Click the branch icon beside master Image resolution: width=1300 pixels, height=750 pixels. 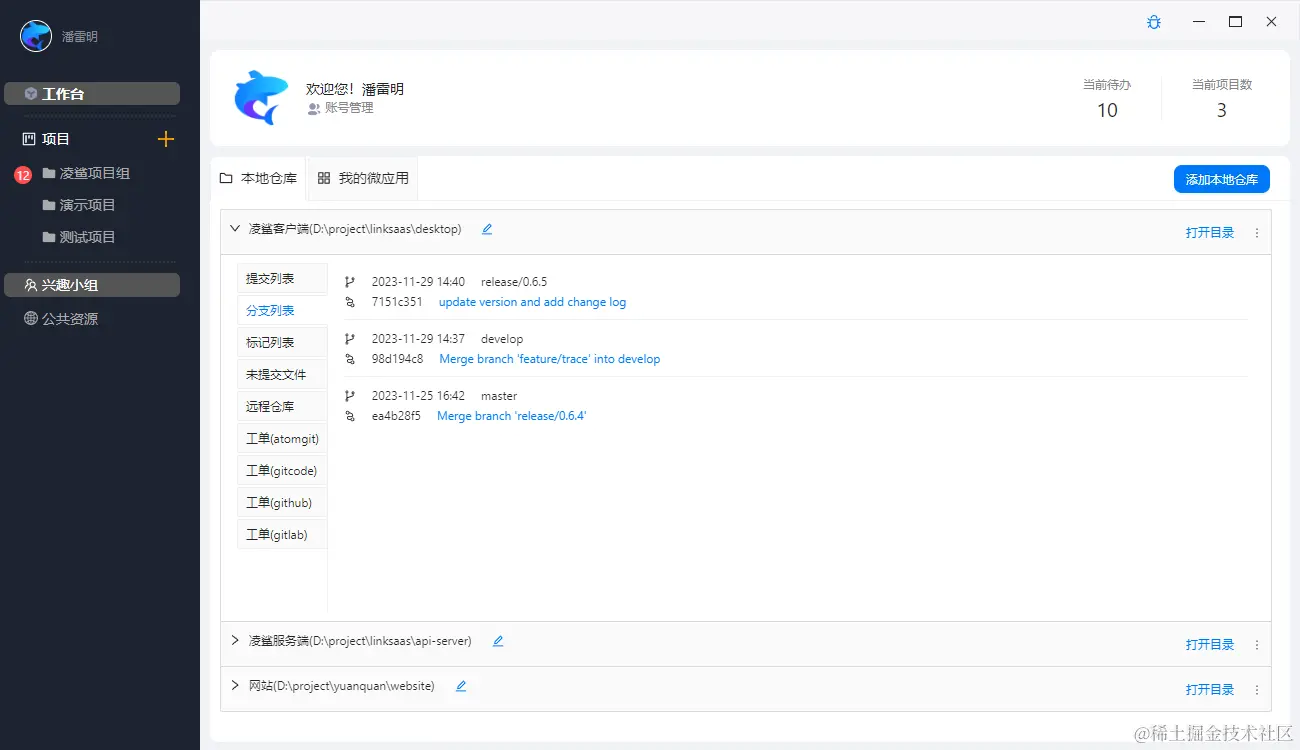pyautogui.click(x=350, y=396)
